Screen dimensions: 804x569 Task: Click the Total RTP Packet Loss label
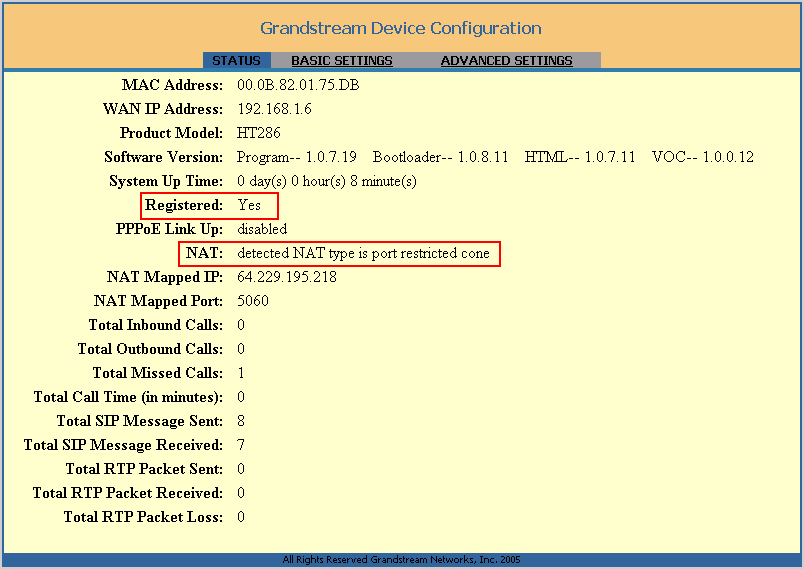click(x=143, y=517)
